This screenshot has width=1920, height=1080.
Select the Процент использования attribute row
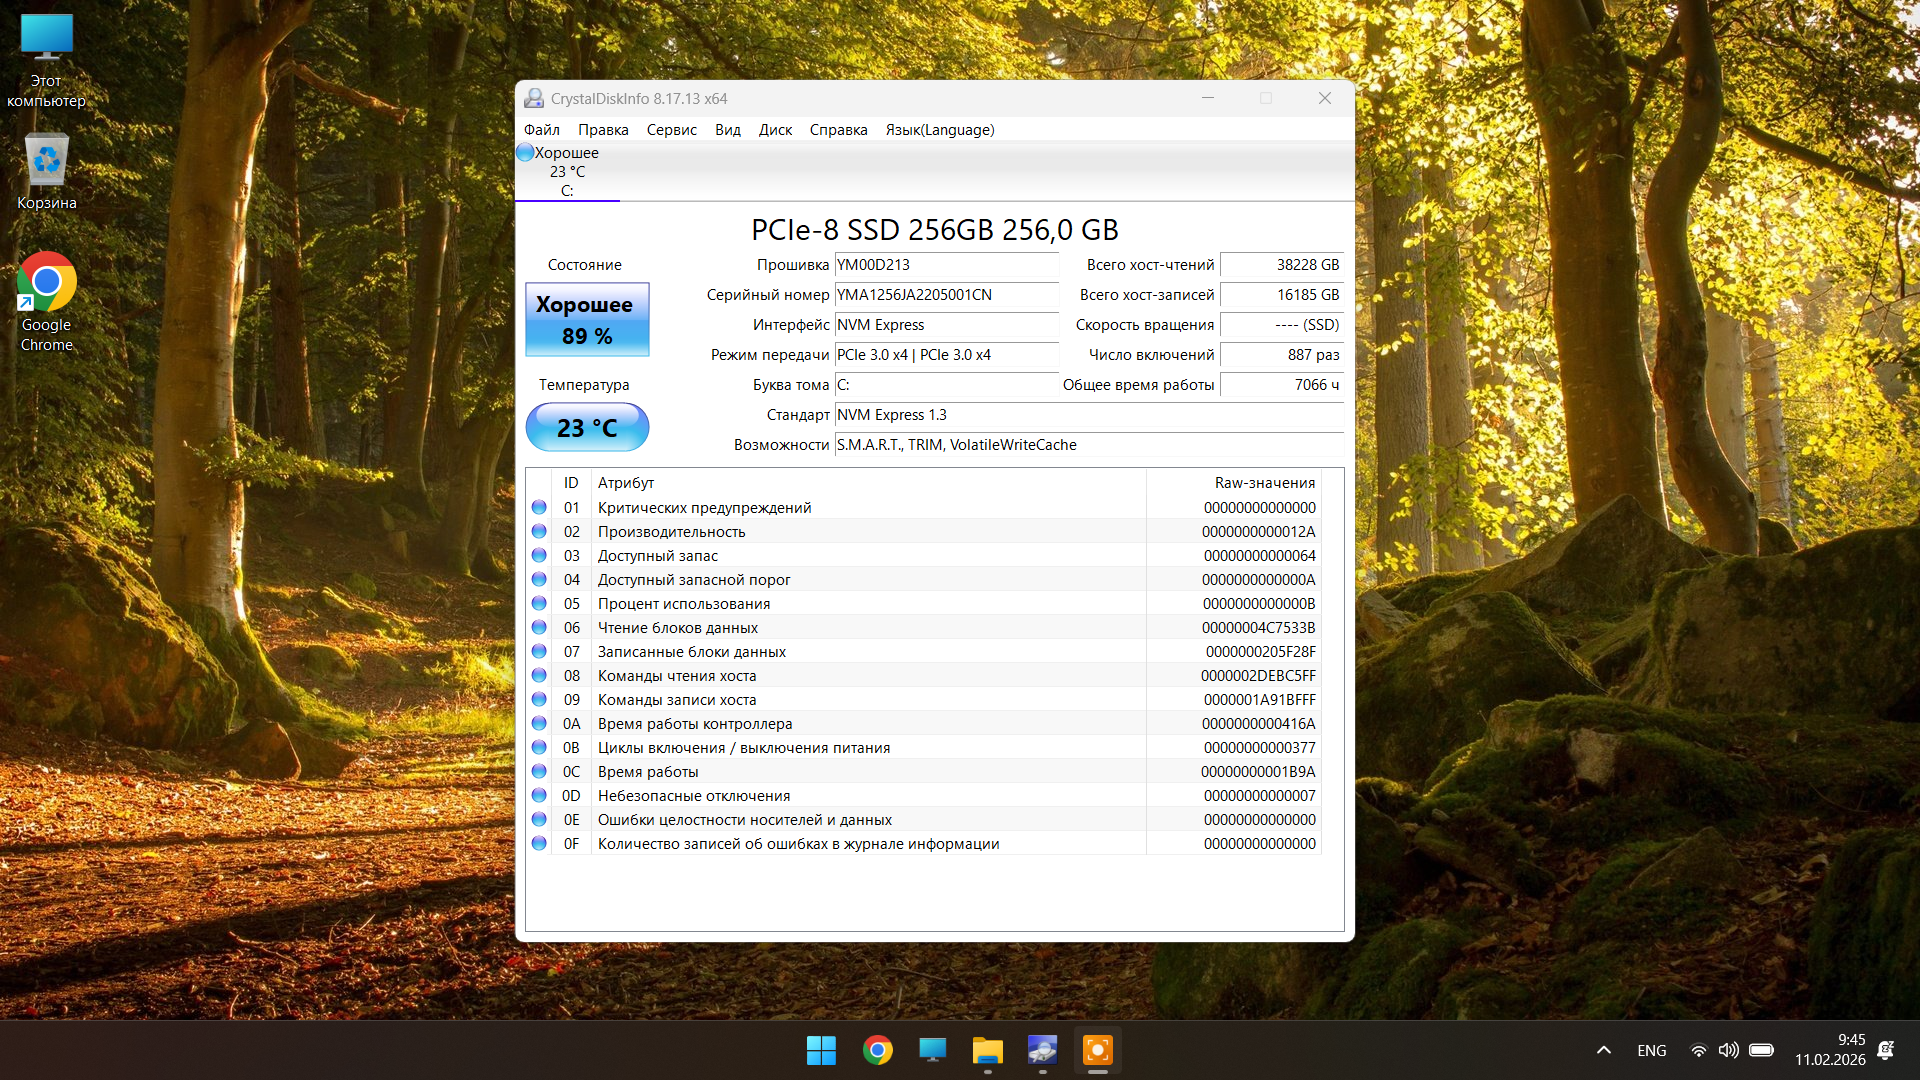point(684,604)
